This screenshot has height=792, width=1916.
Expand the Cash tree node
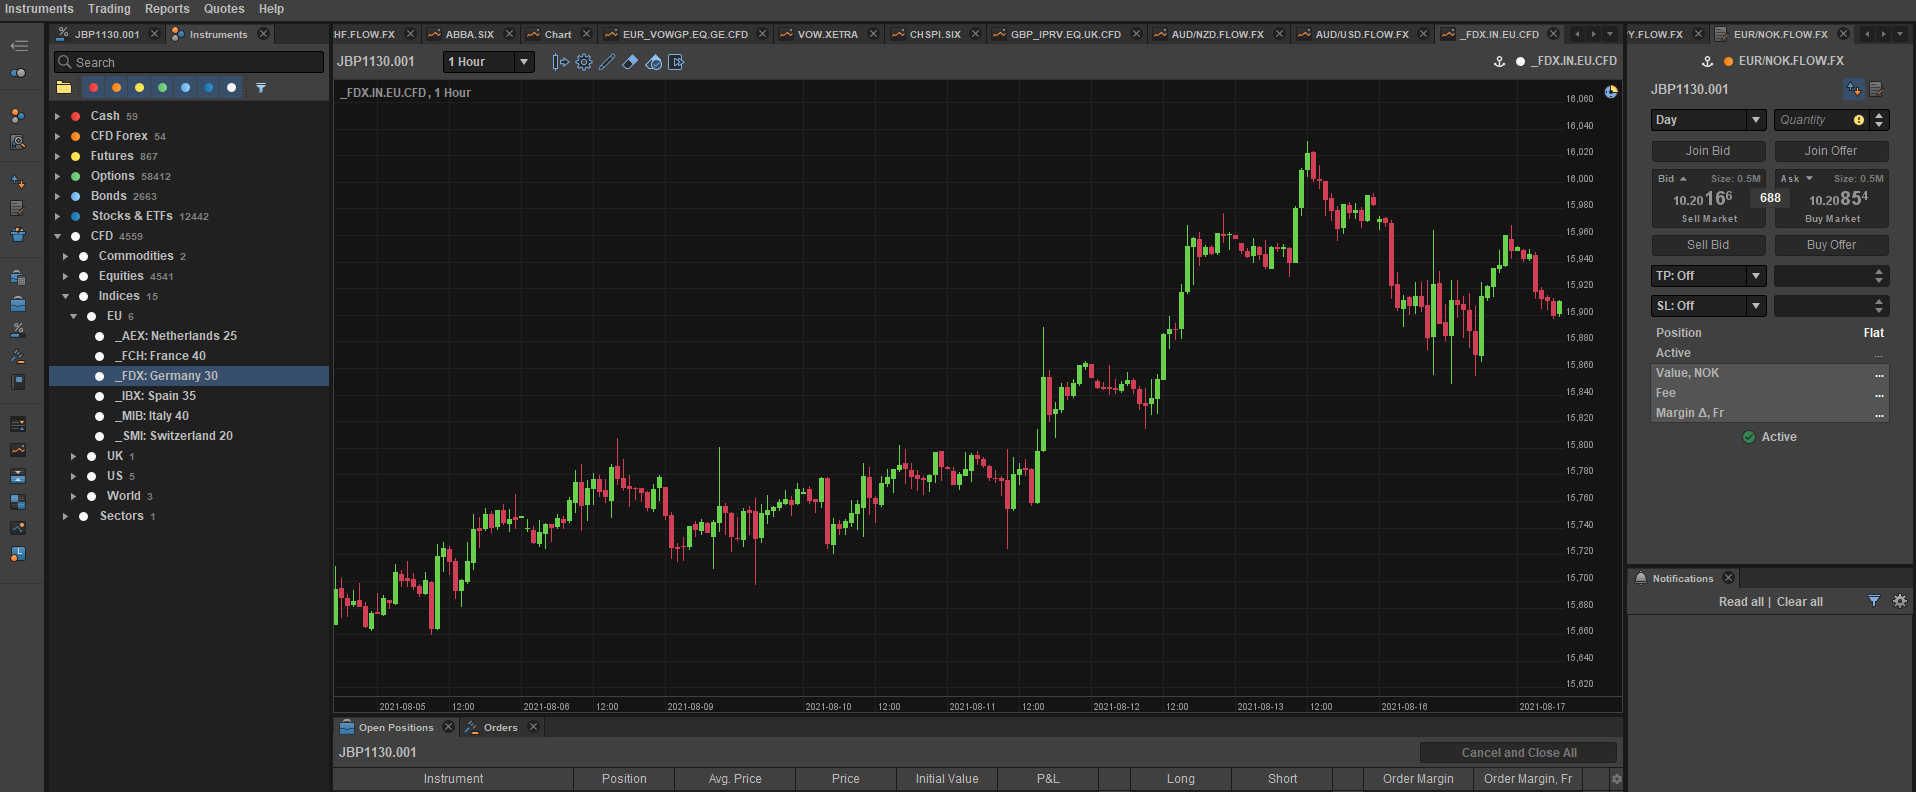point(57,116)
